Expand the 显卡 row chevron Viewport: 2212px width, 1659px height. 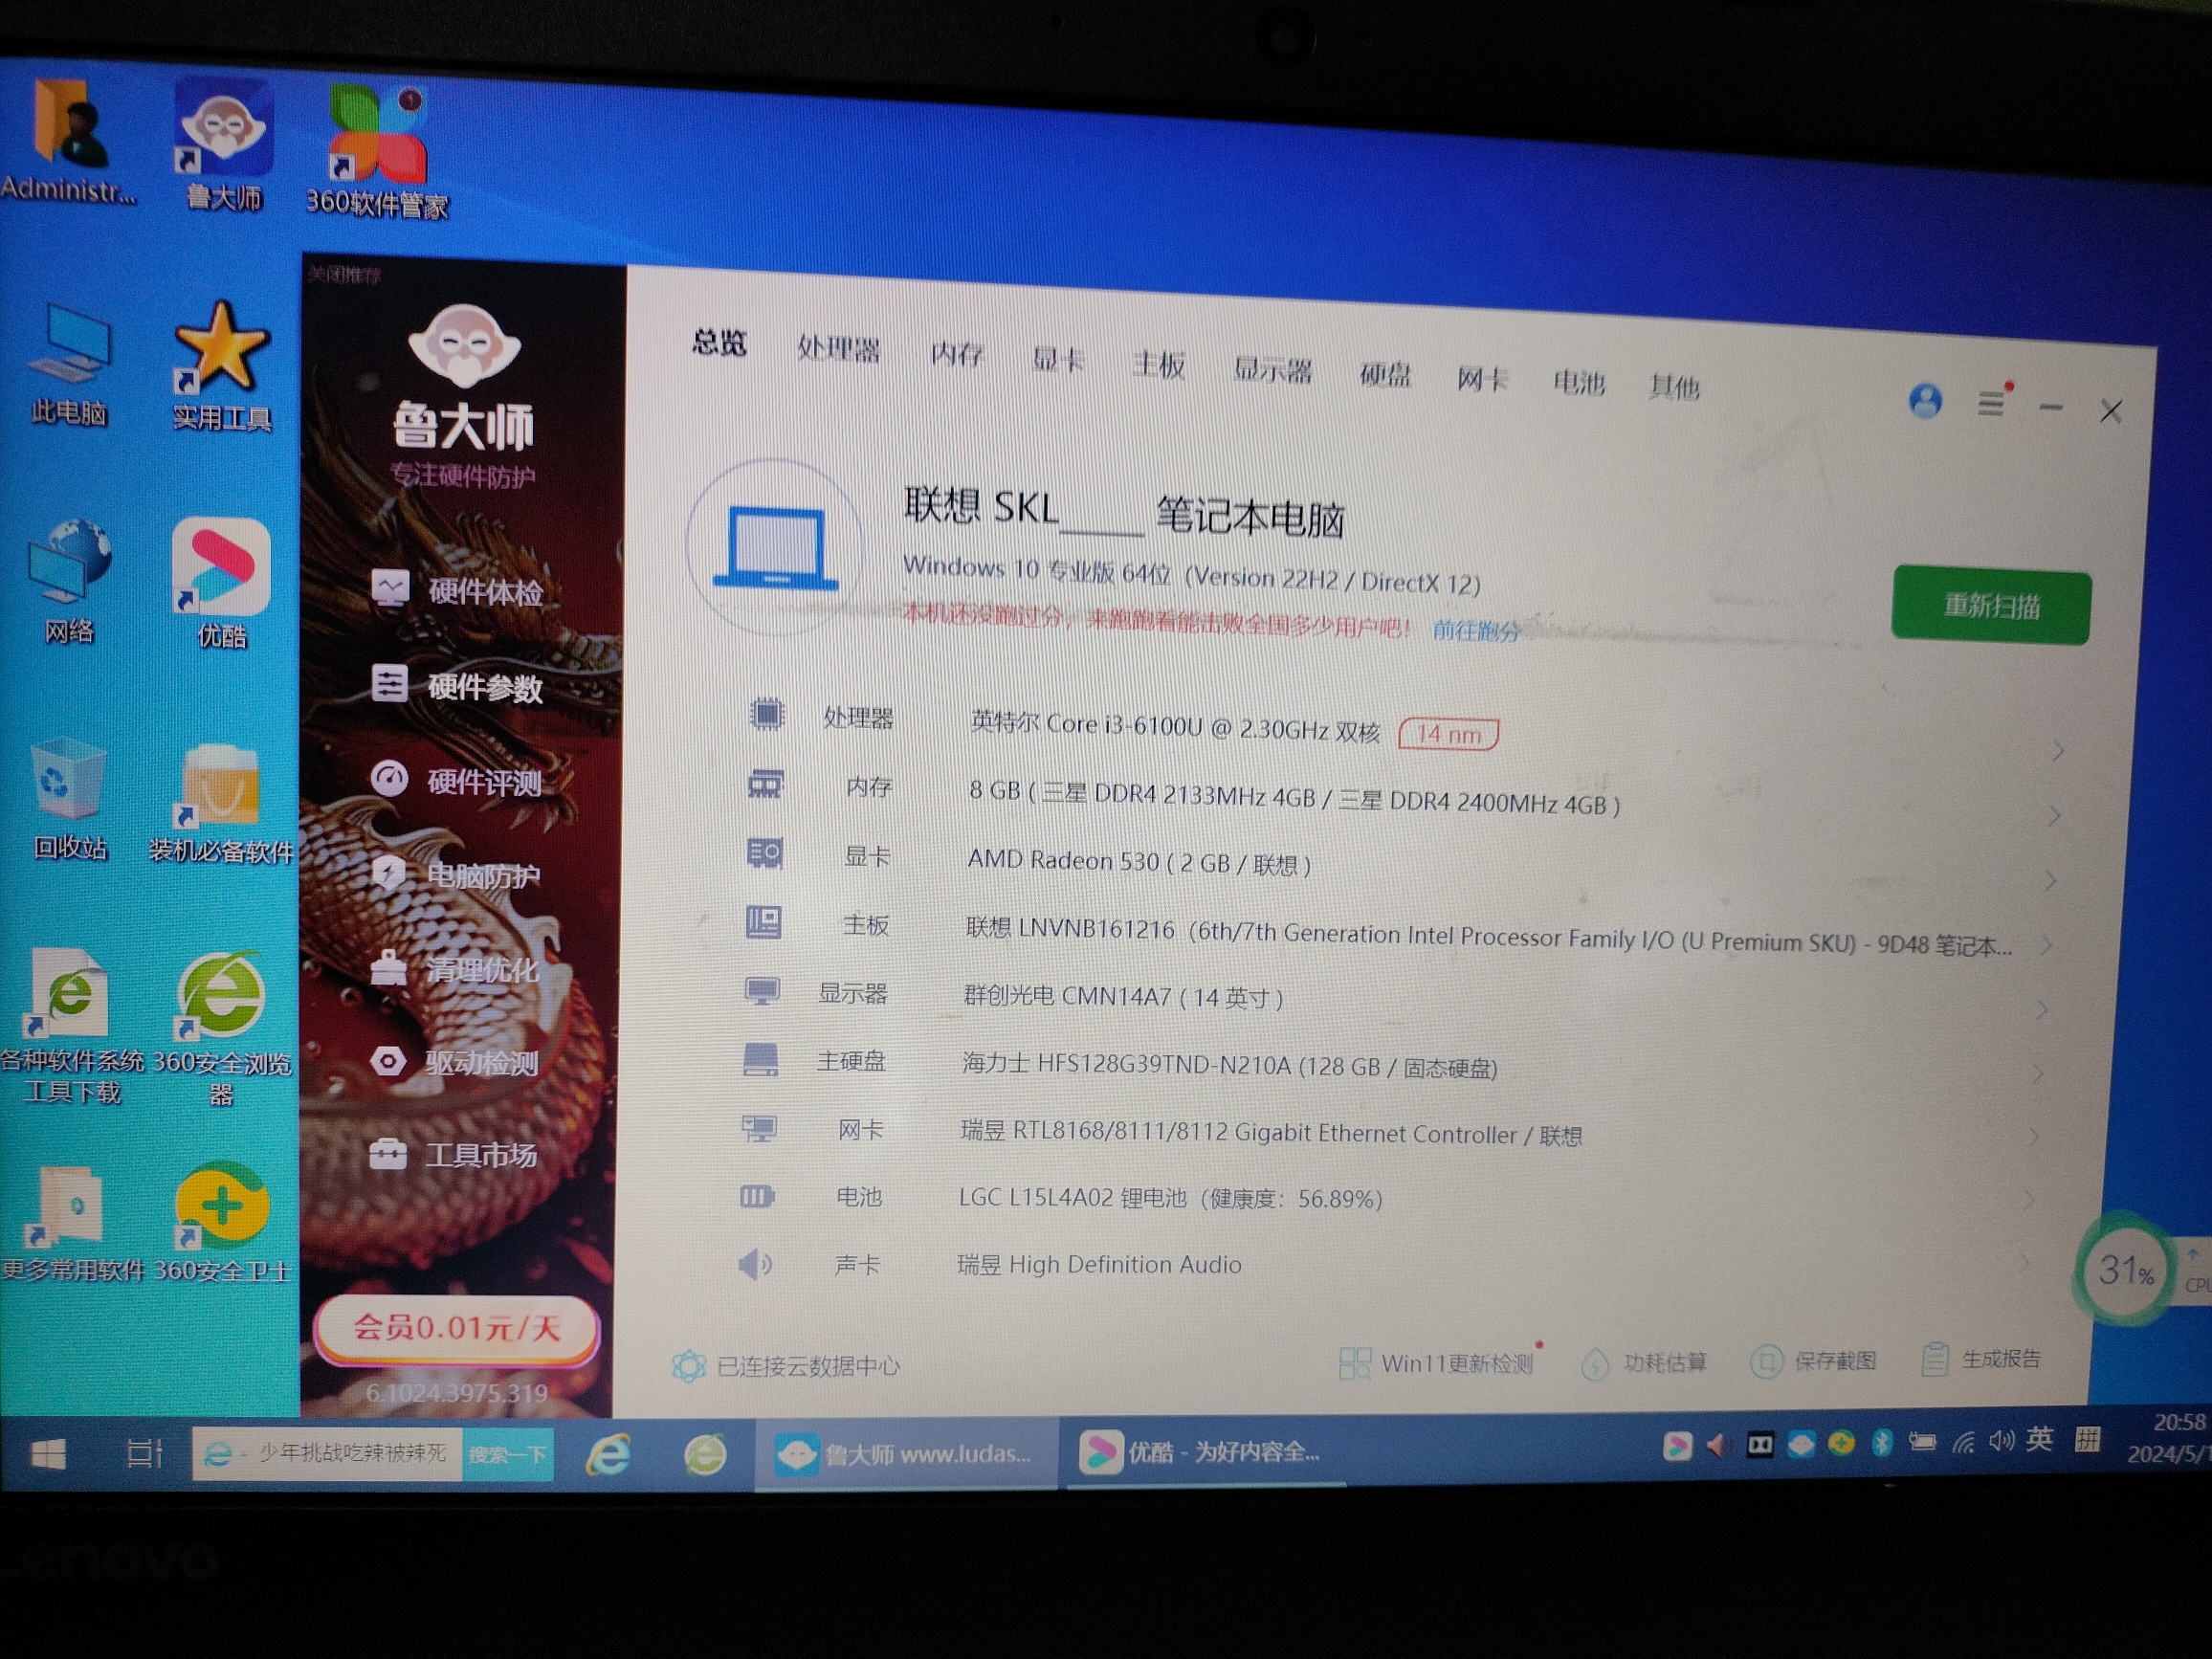[2050, 880]
